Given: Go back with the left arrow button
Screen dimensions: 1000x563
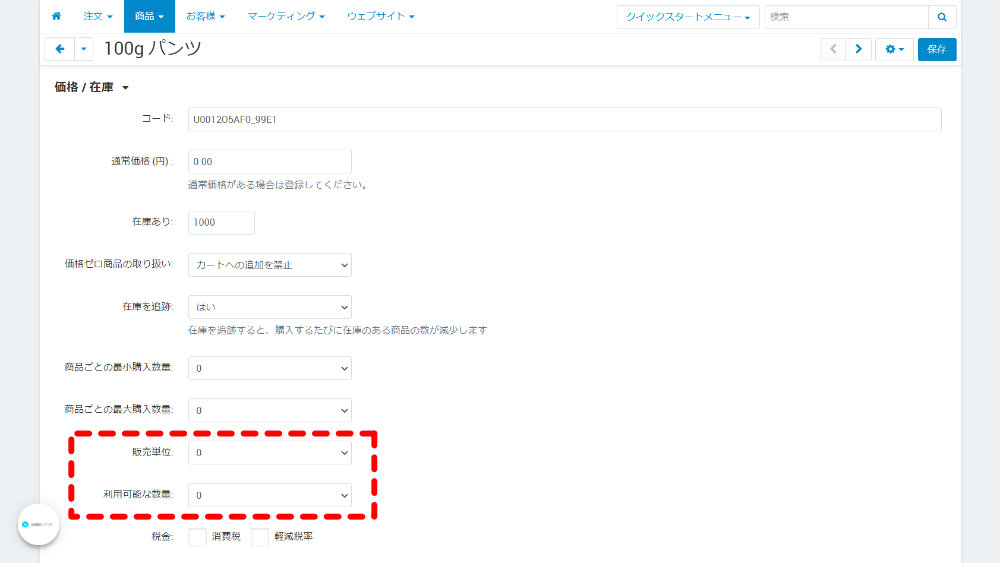Looking at the screenshot, I should (x=60, y=49).
